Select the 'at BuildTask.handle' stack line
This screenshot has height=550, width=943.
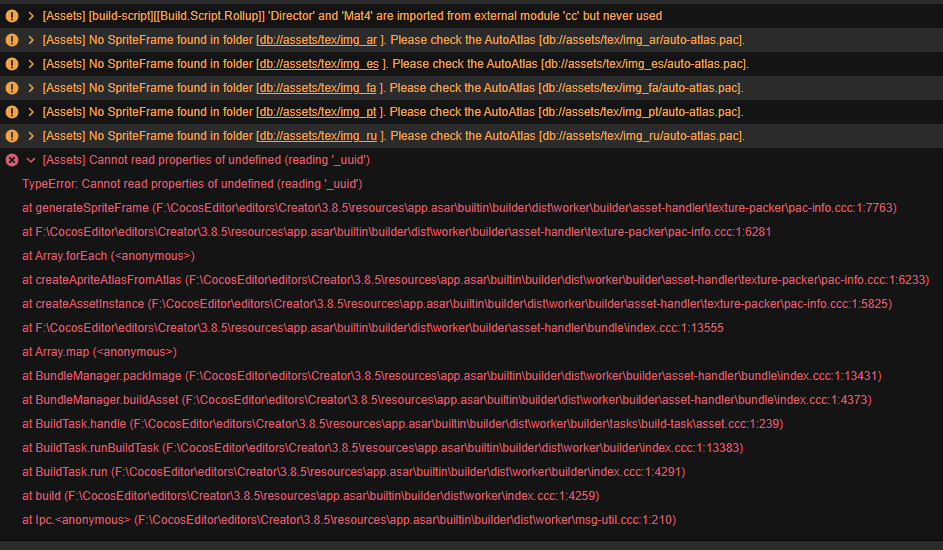(403, 424)
